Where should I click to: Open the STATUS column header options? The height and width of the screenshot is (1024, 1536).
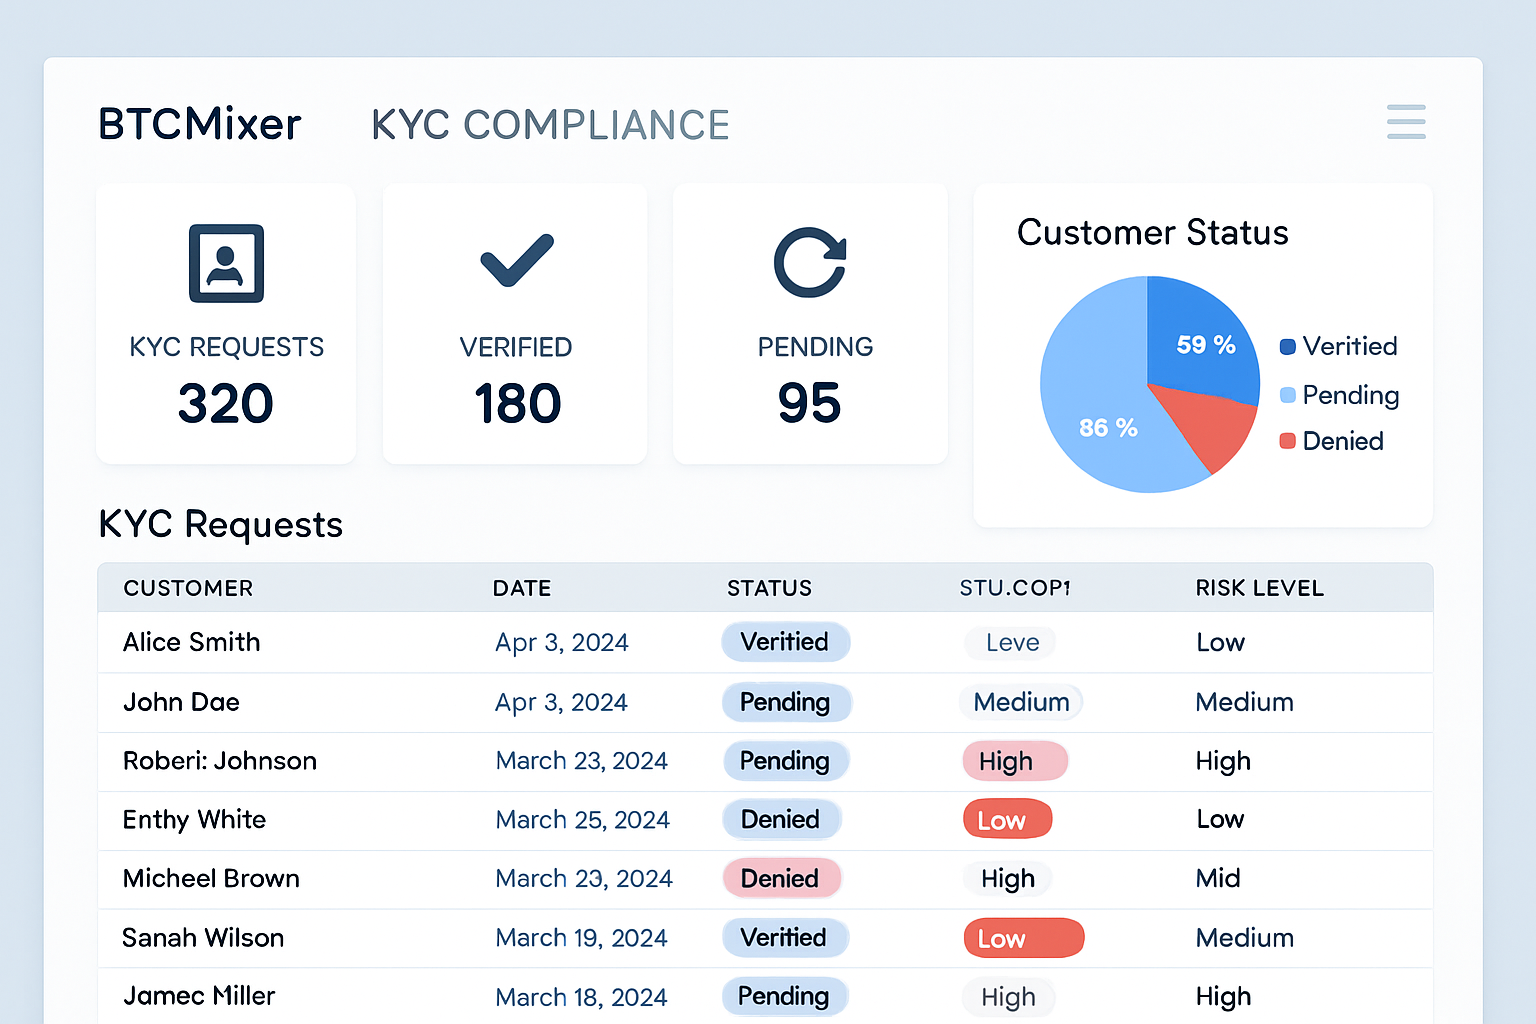pos(769,588)
